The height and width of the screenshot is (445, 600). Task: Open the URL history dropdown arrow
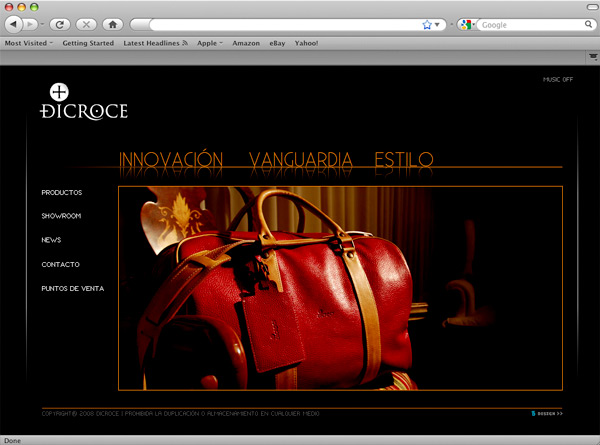[437, 24]
